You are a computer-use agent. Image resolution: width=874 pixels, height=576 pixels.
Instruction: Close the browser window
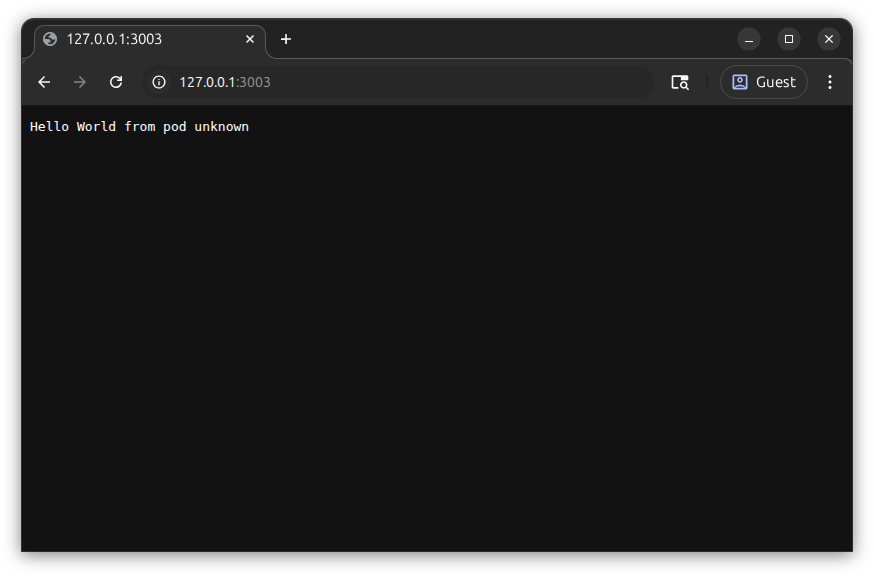click(x=829, y=39)
